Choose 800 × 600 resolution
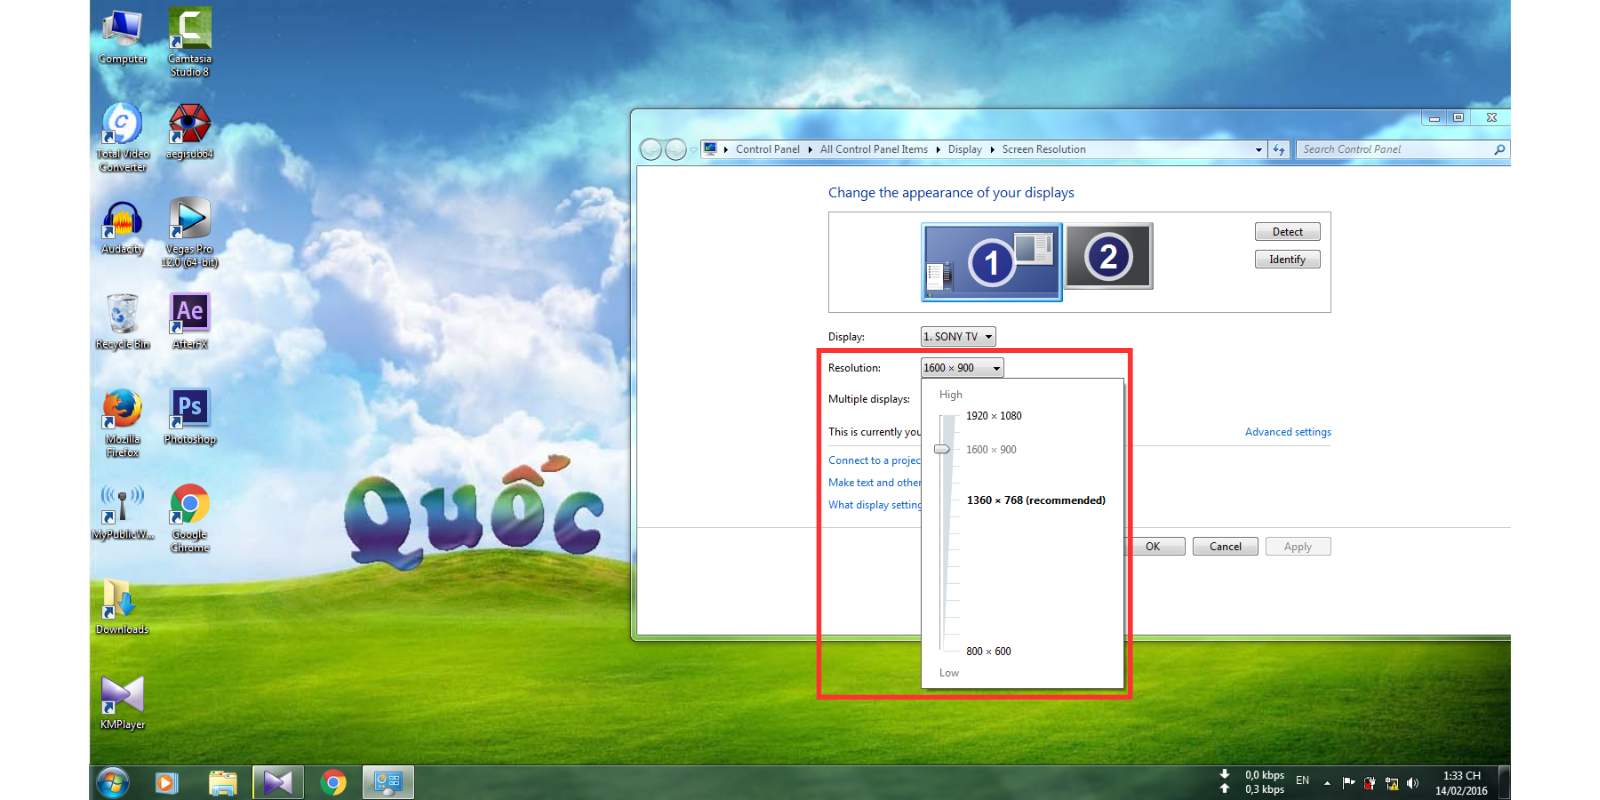Screen dimensions: 1600x800 pos(989,651)
